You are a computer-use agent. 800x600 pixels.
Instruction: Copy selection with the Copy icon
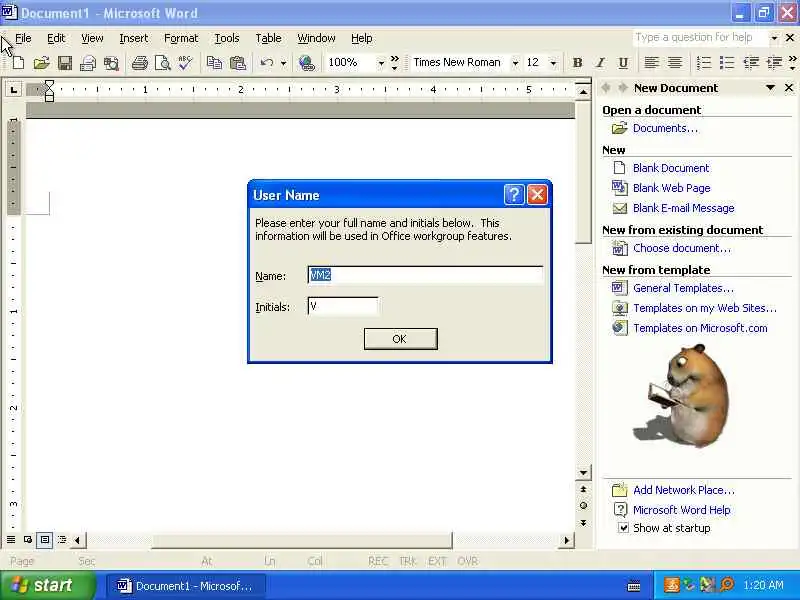(214, 63)
